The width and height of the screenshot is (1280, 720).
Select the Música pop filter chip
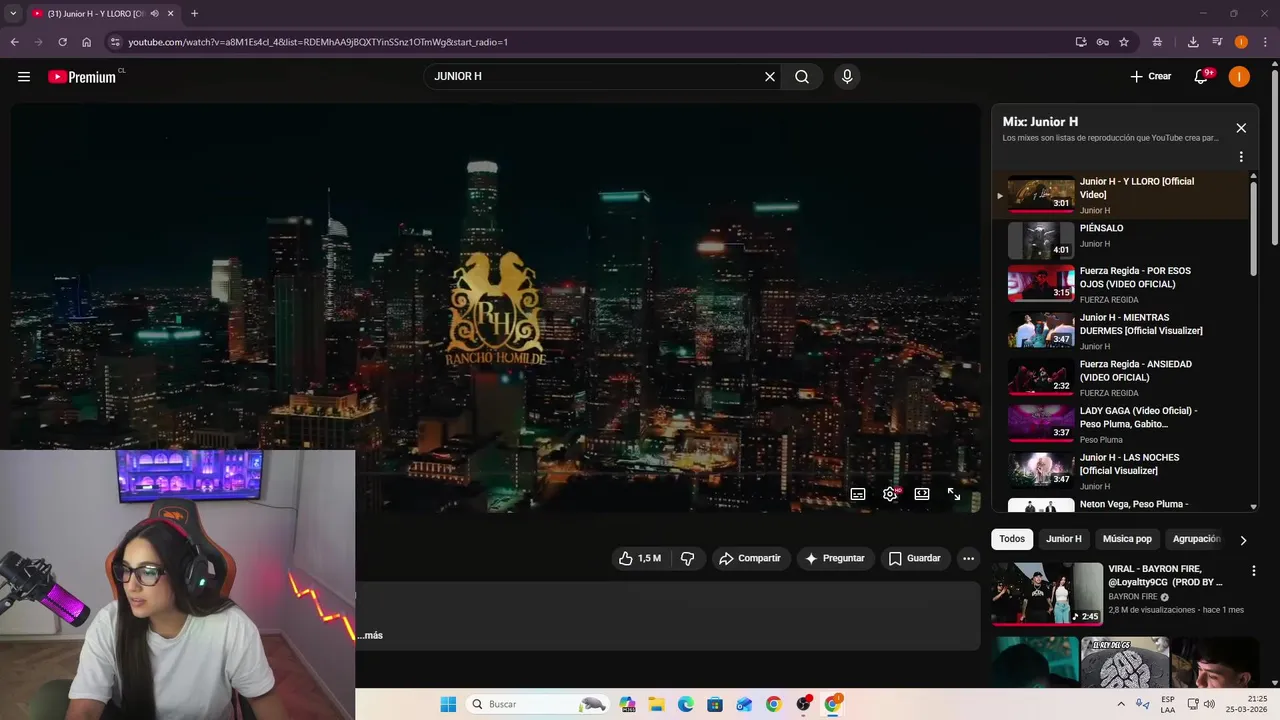[1127, 539]
